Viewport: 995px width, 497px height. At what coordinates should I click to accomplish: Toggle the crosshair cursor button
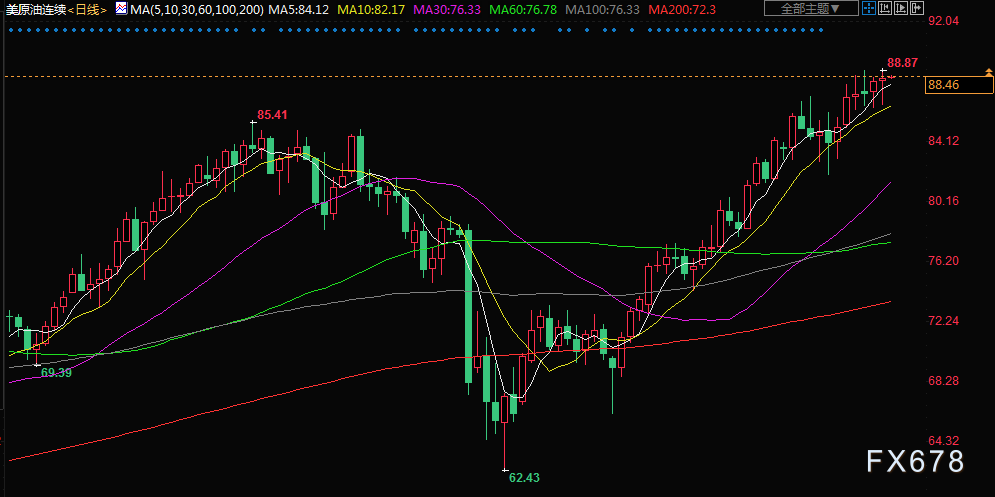869,8
